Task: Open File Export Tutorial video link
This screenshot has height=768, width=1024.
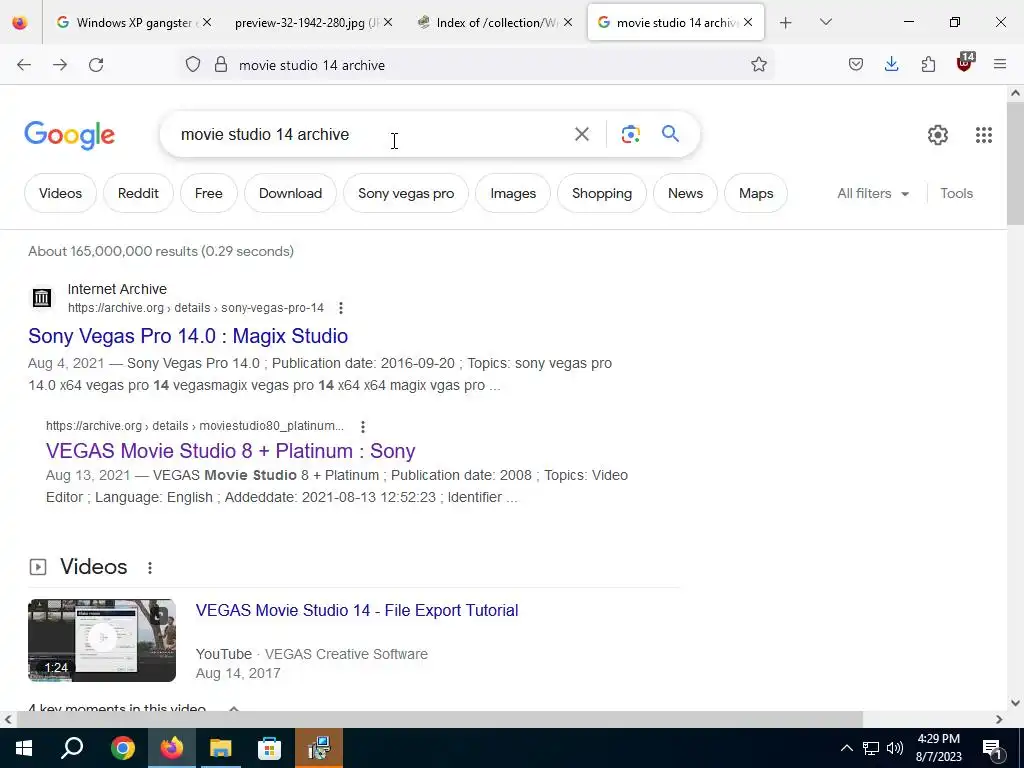Action: [357, 610]
